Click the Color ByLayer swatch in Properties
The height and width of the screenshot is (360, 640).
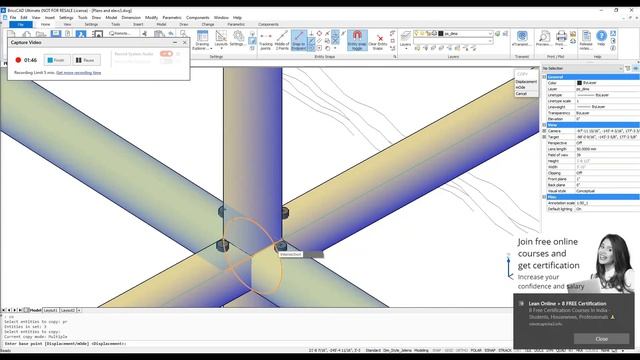579,83
